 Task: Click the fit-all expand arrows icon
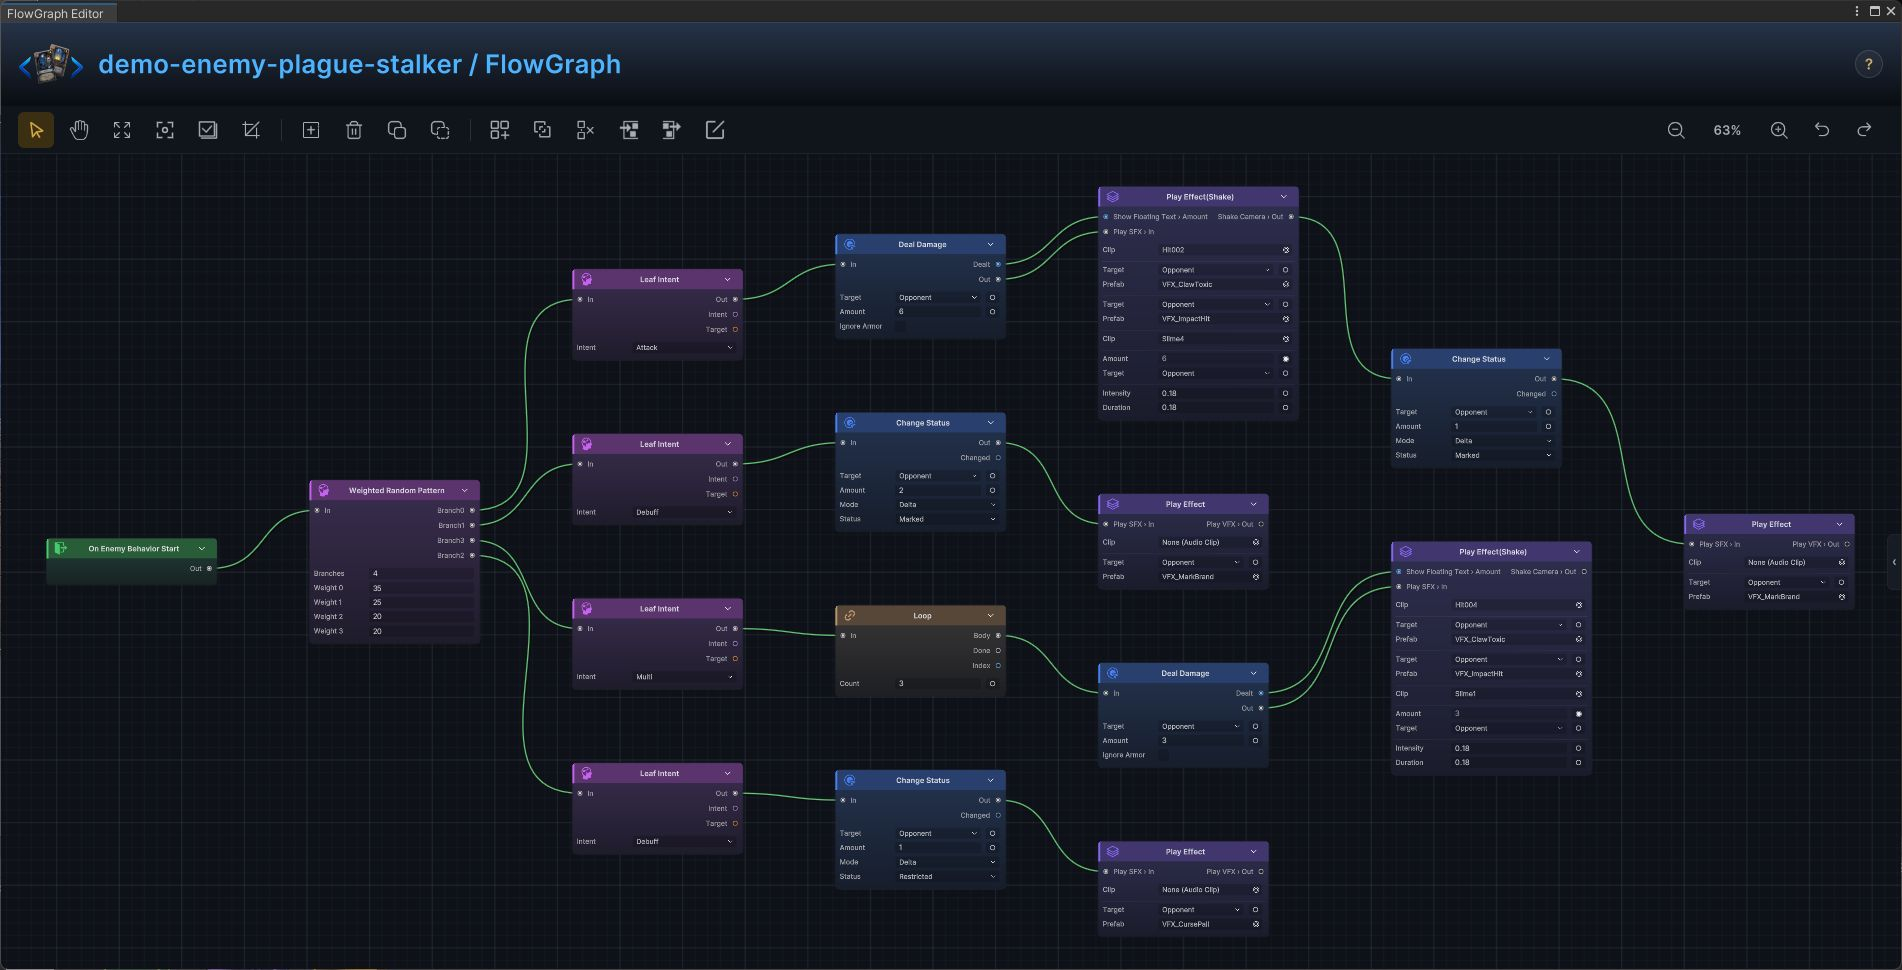(122, 130)
